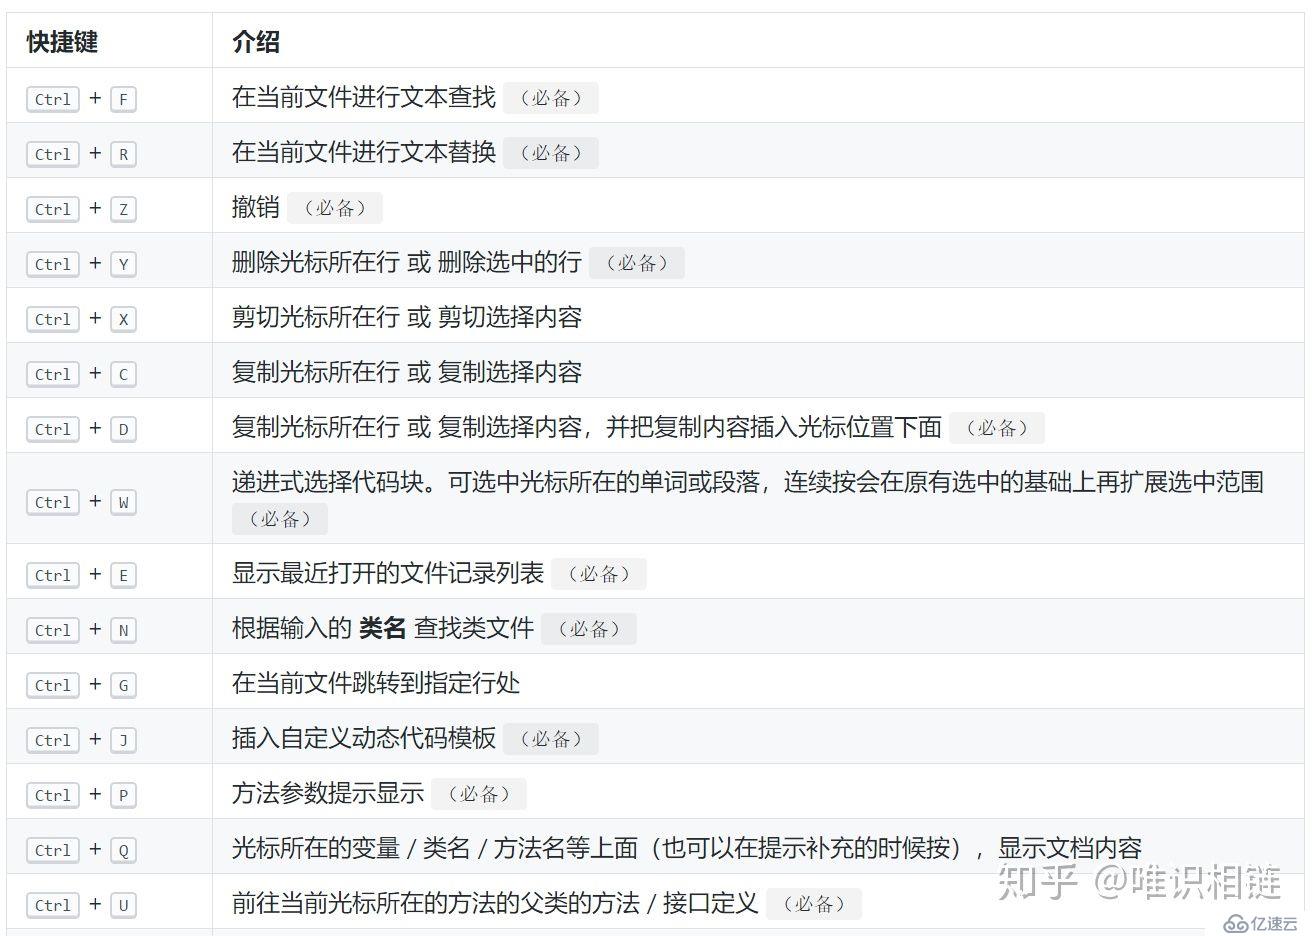
Task: Click the 介绍 column header
Action: 256,42
